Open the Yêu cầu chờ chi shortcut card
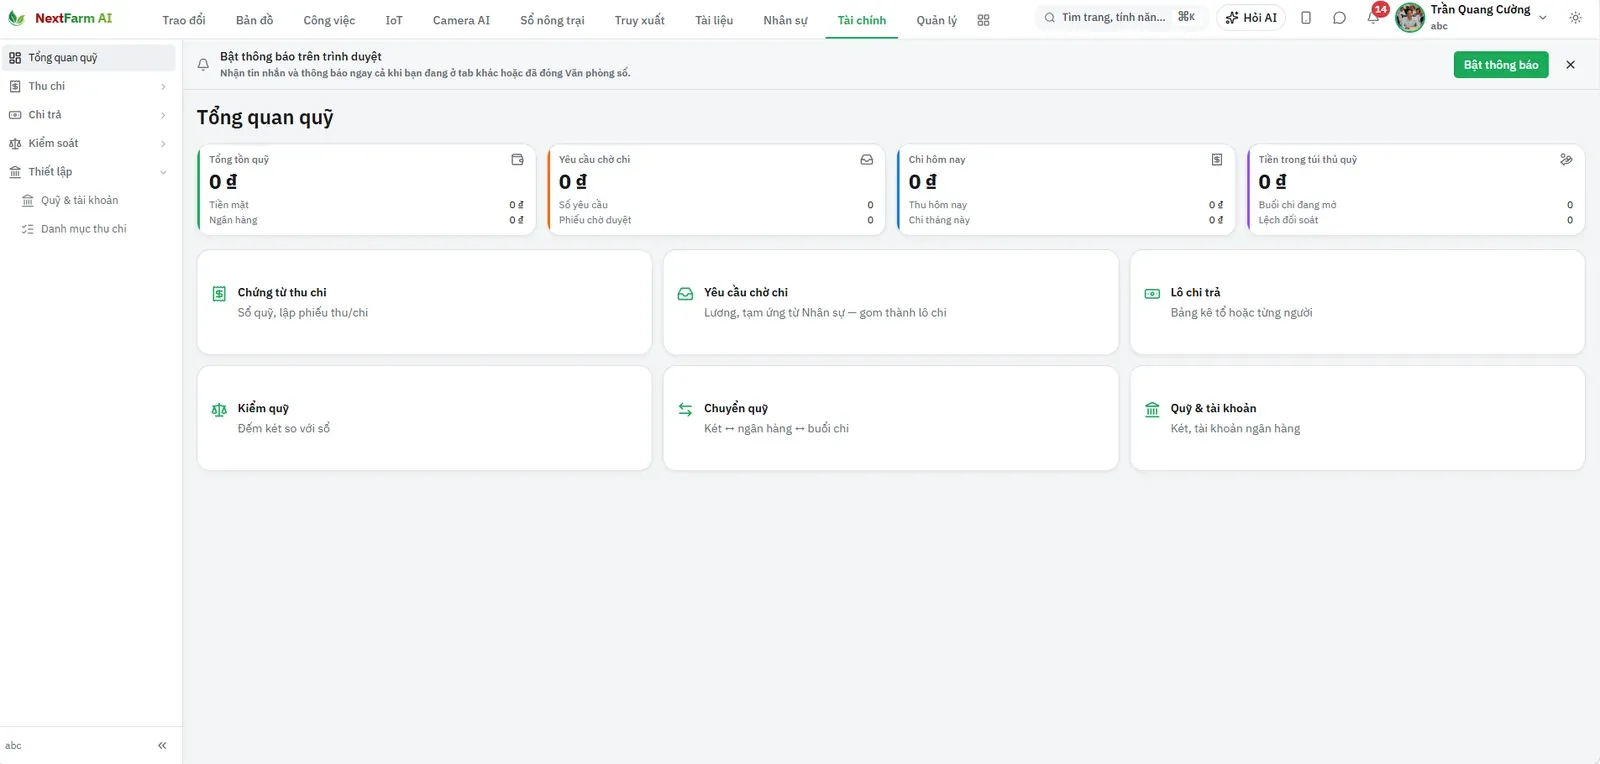 891,302
